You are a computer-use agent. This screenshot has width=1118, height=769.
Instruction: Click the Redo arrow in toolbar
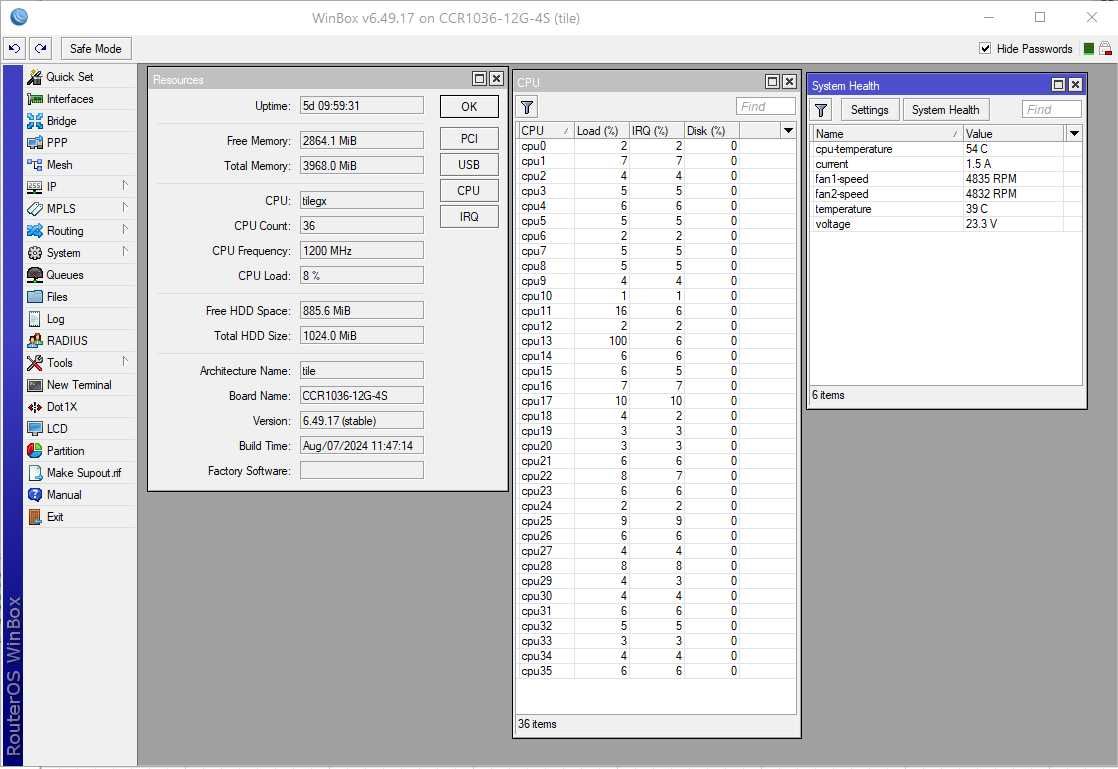click(x=41, y=48)
